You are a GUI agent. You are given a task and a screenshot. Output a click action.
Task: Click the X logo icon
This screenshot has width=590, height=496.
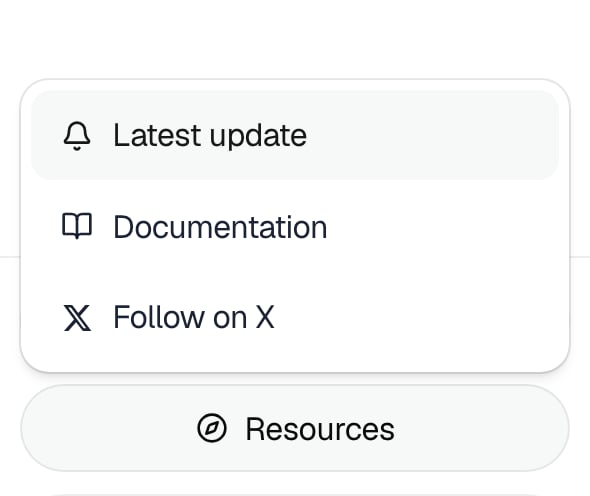pyautogui.click(x=77, y=318)
